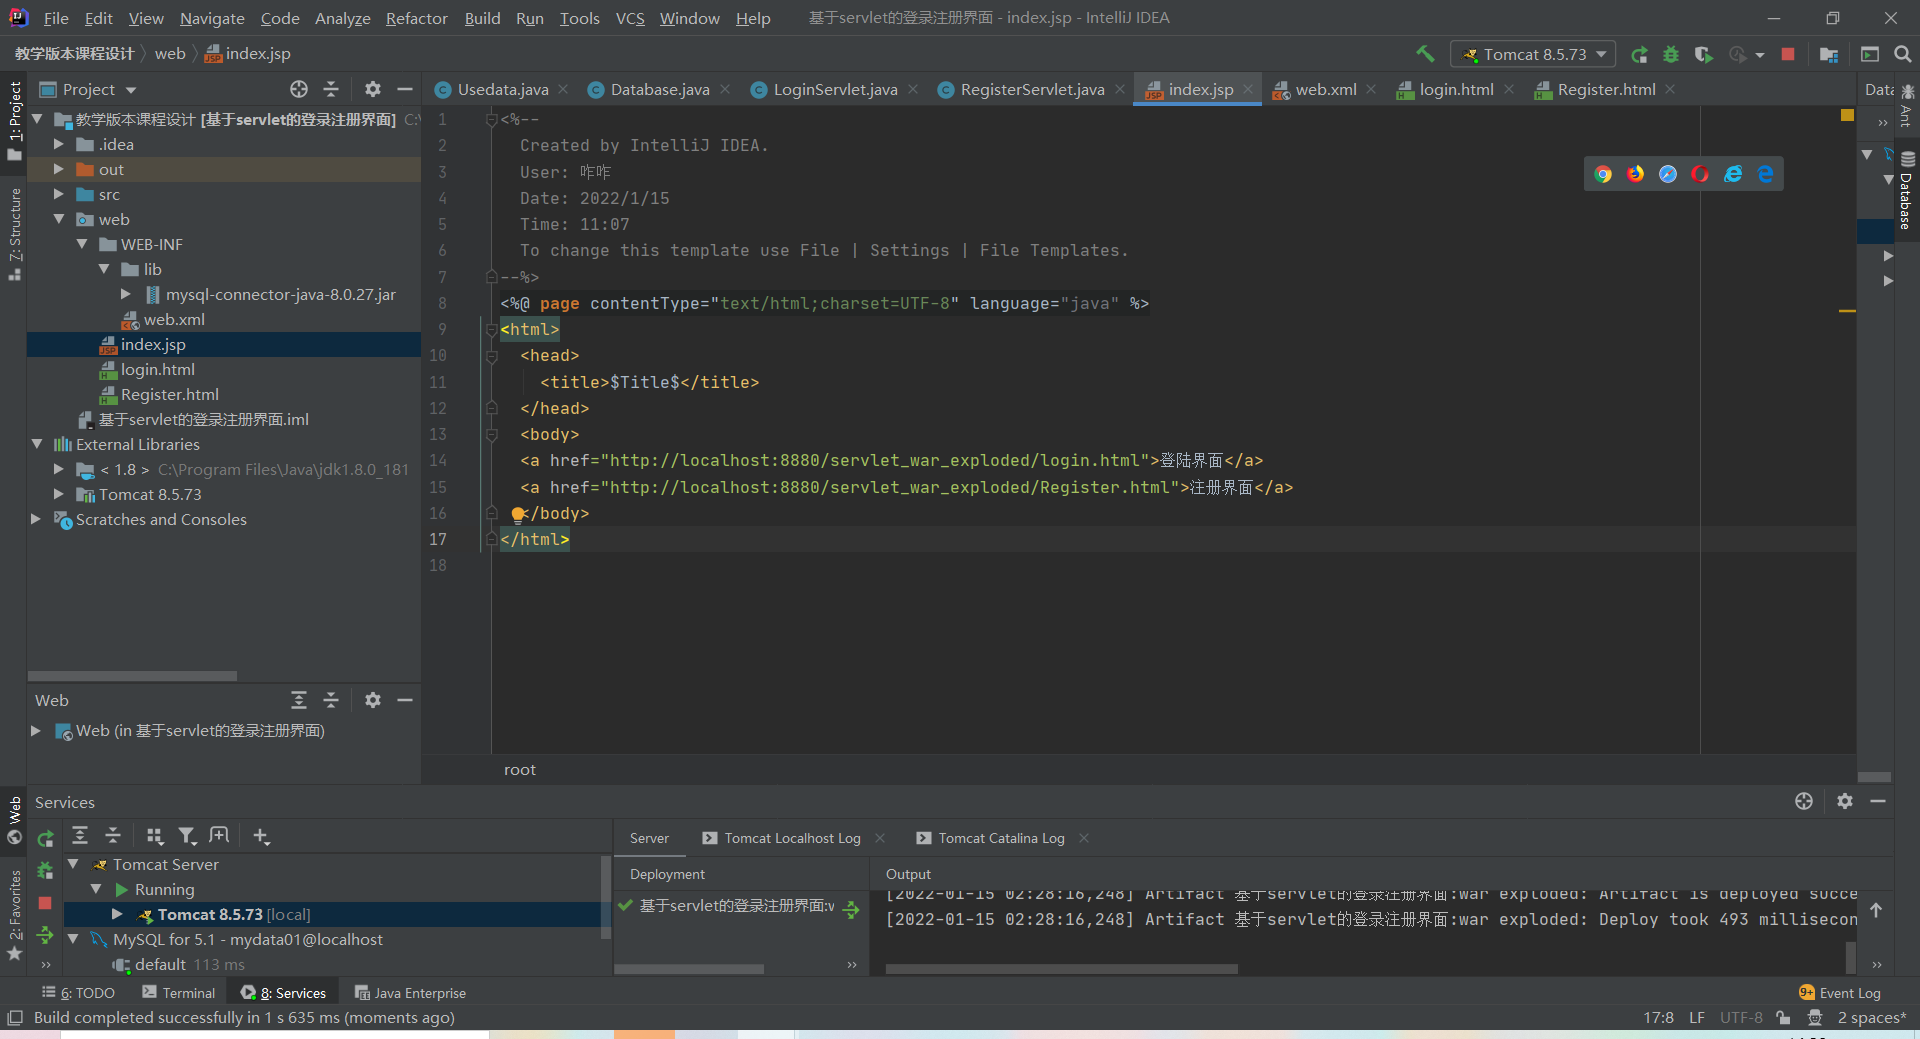Open page in Opera browser icon
The height and width of the screenshot is (1039, 1920).
point(1700,174)
